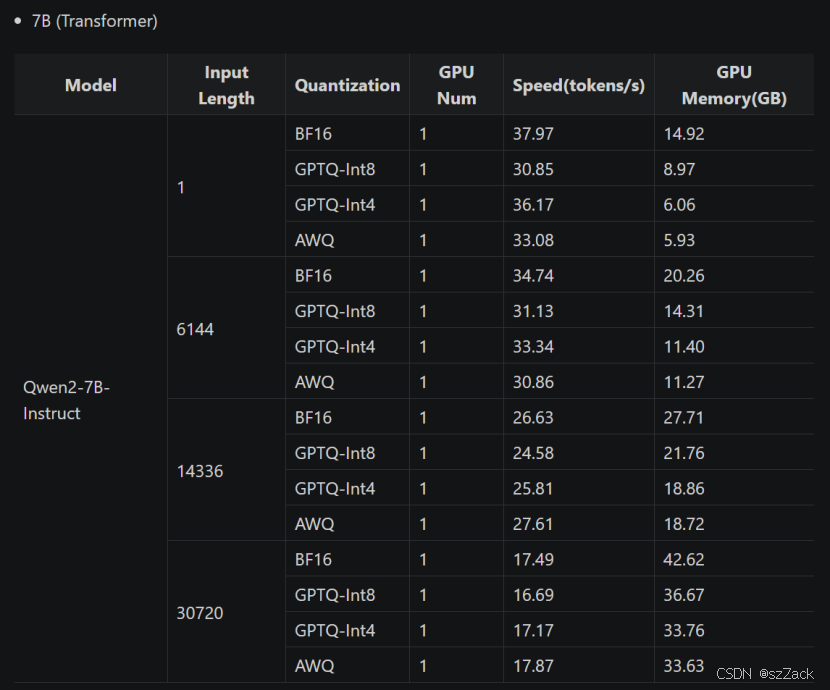
Task: Click GPU memory value 18.72
Action: pos(684,523)
